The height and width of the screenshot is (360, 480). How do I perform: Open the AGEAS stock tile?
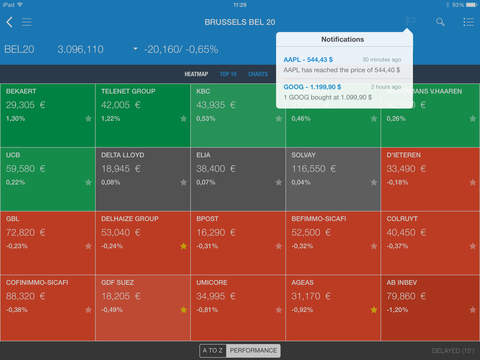[x=333, y=308]
